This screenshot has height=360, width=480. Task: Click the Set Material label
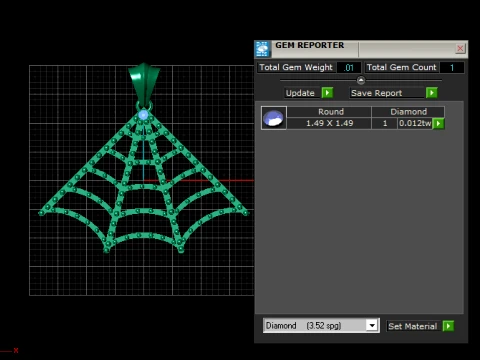click(413, 326)
